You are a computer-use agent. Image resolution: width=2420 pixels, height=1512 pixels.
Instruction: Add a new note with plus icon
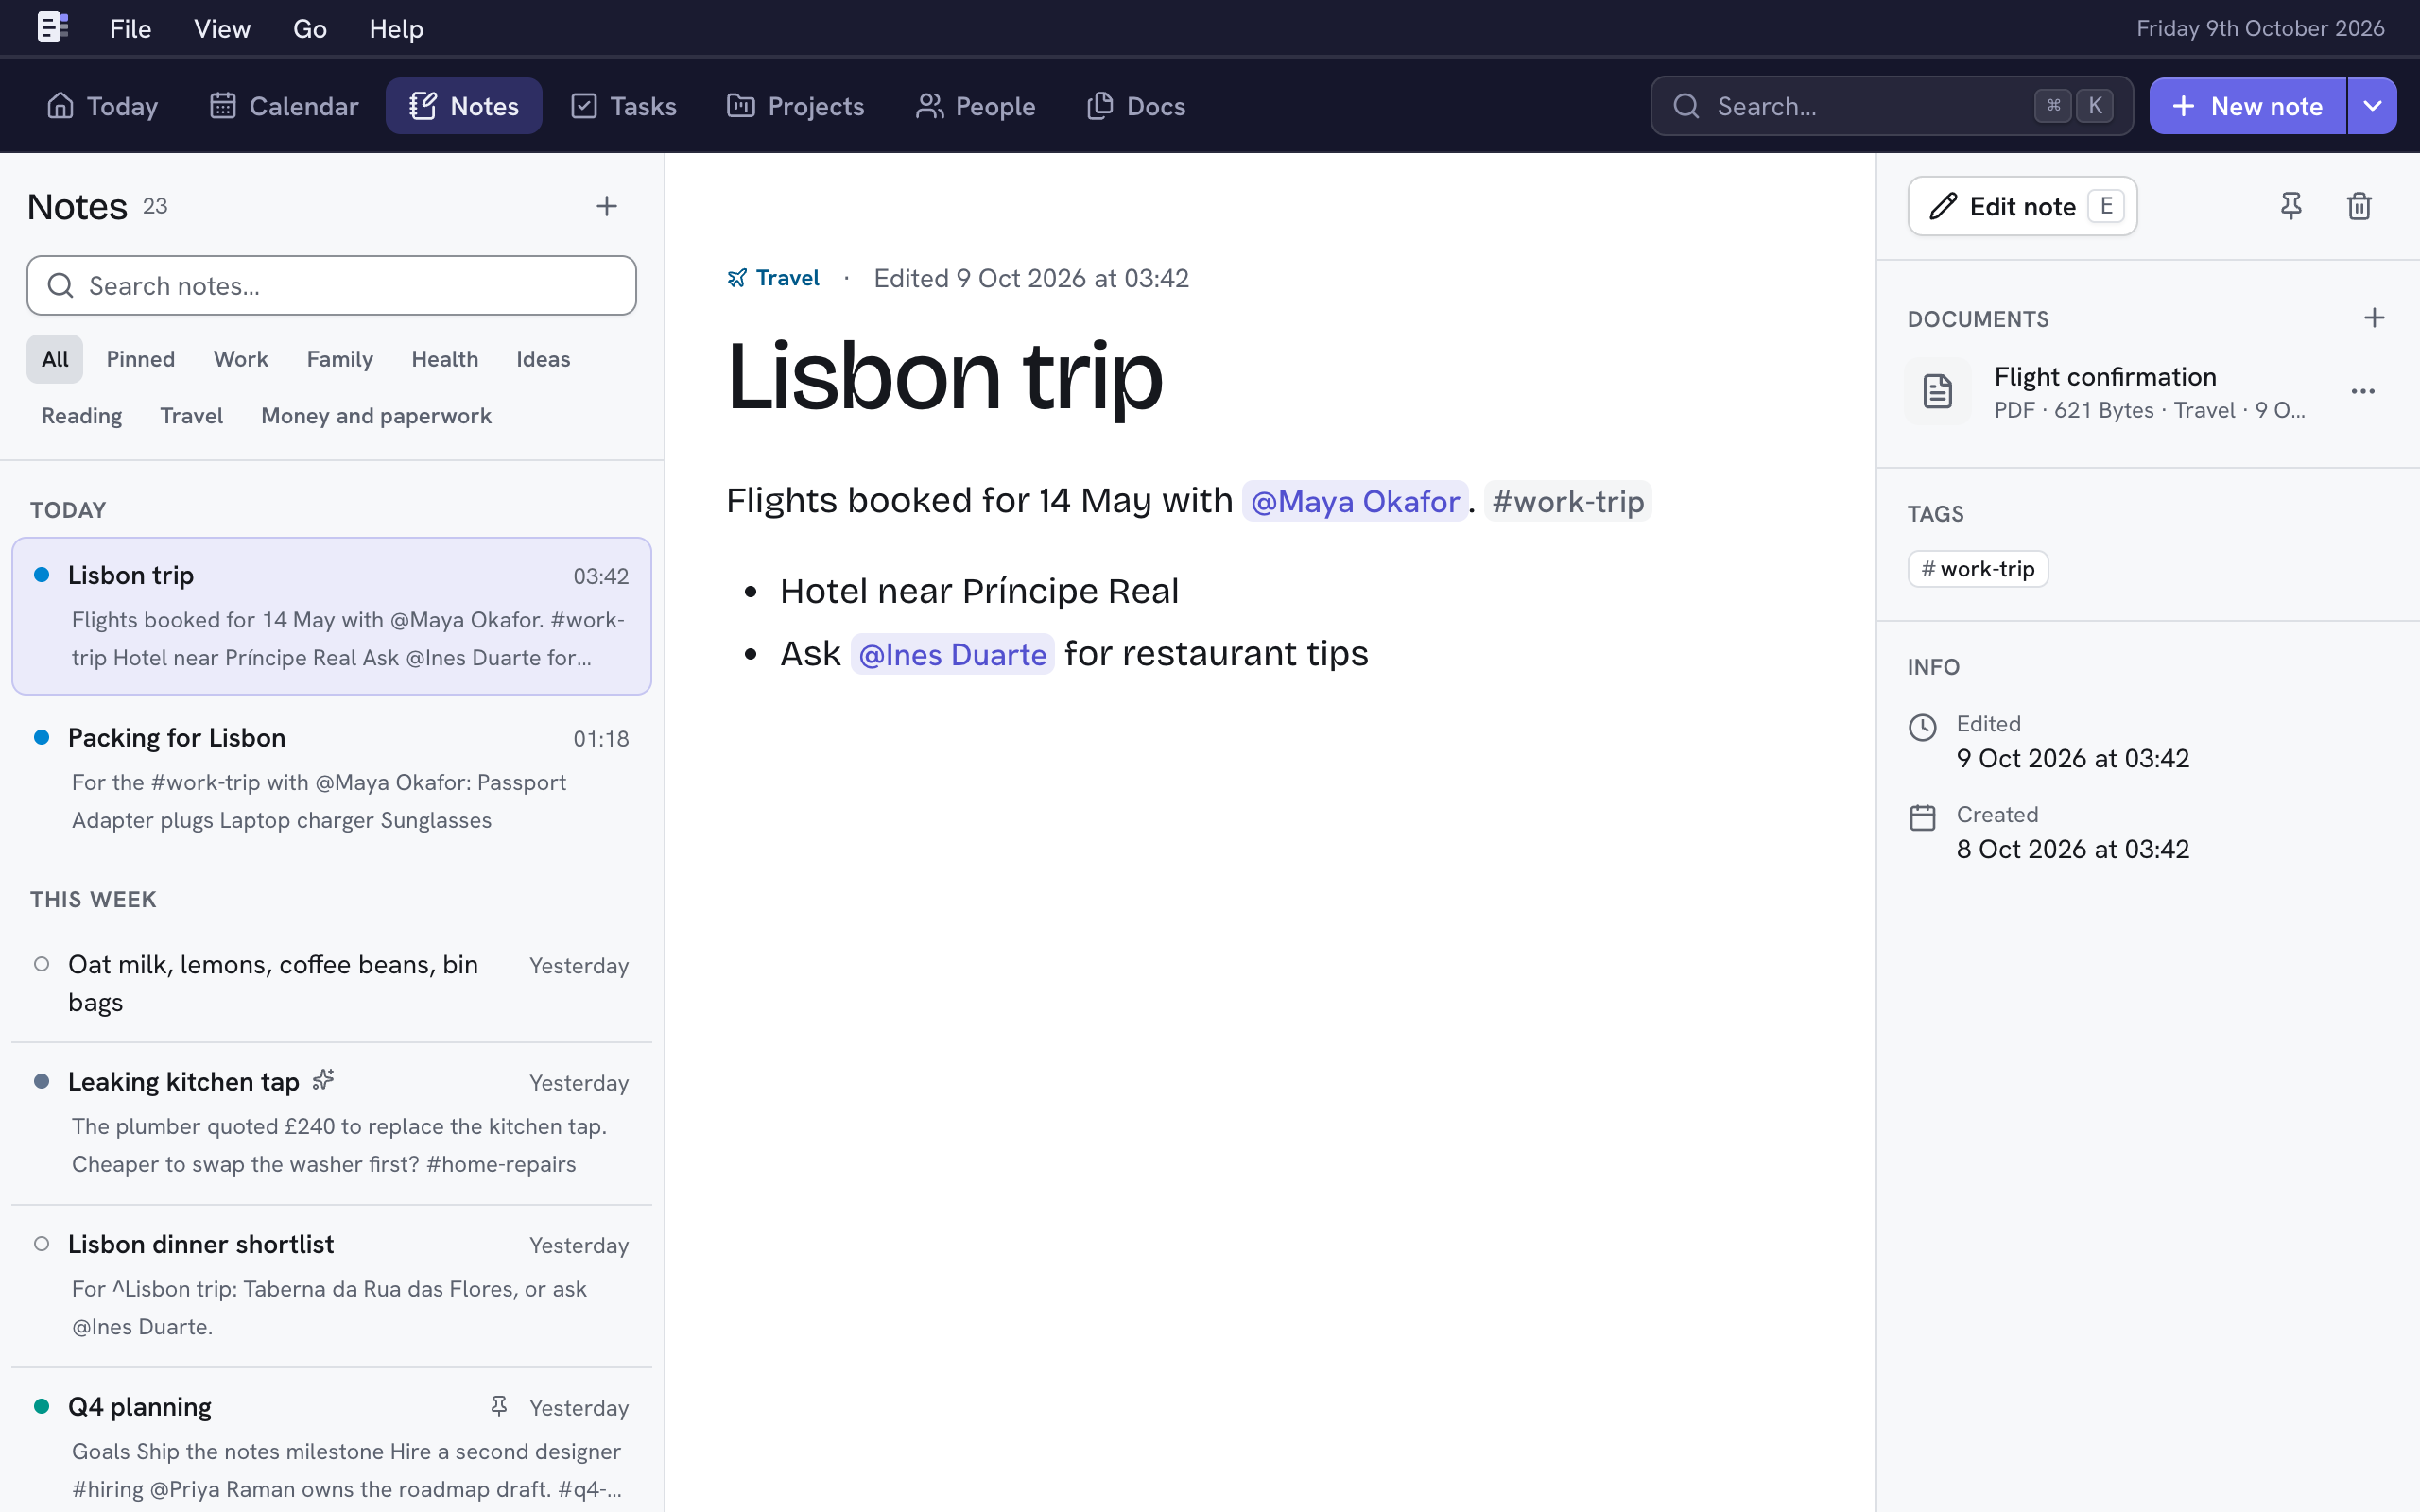tap(607, 206)
